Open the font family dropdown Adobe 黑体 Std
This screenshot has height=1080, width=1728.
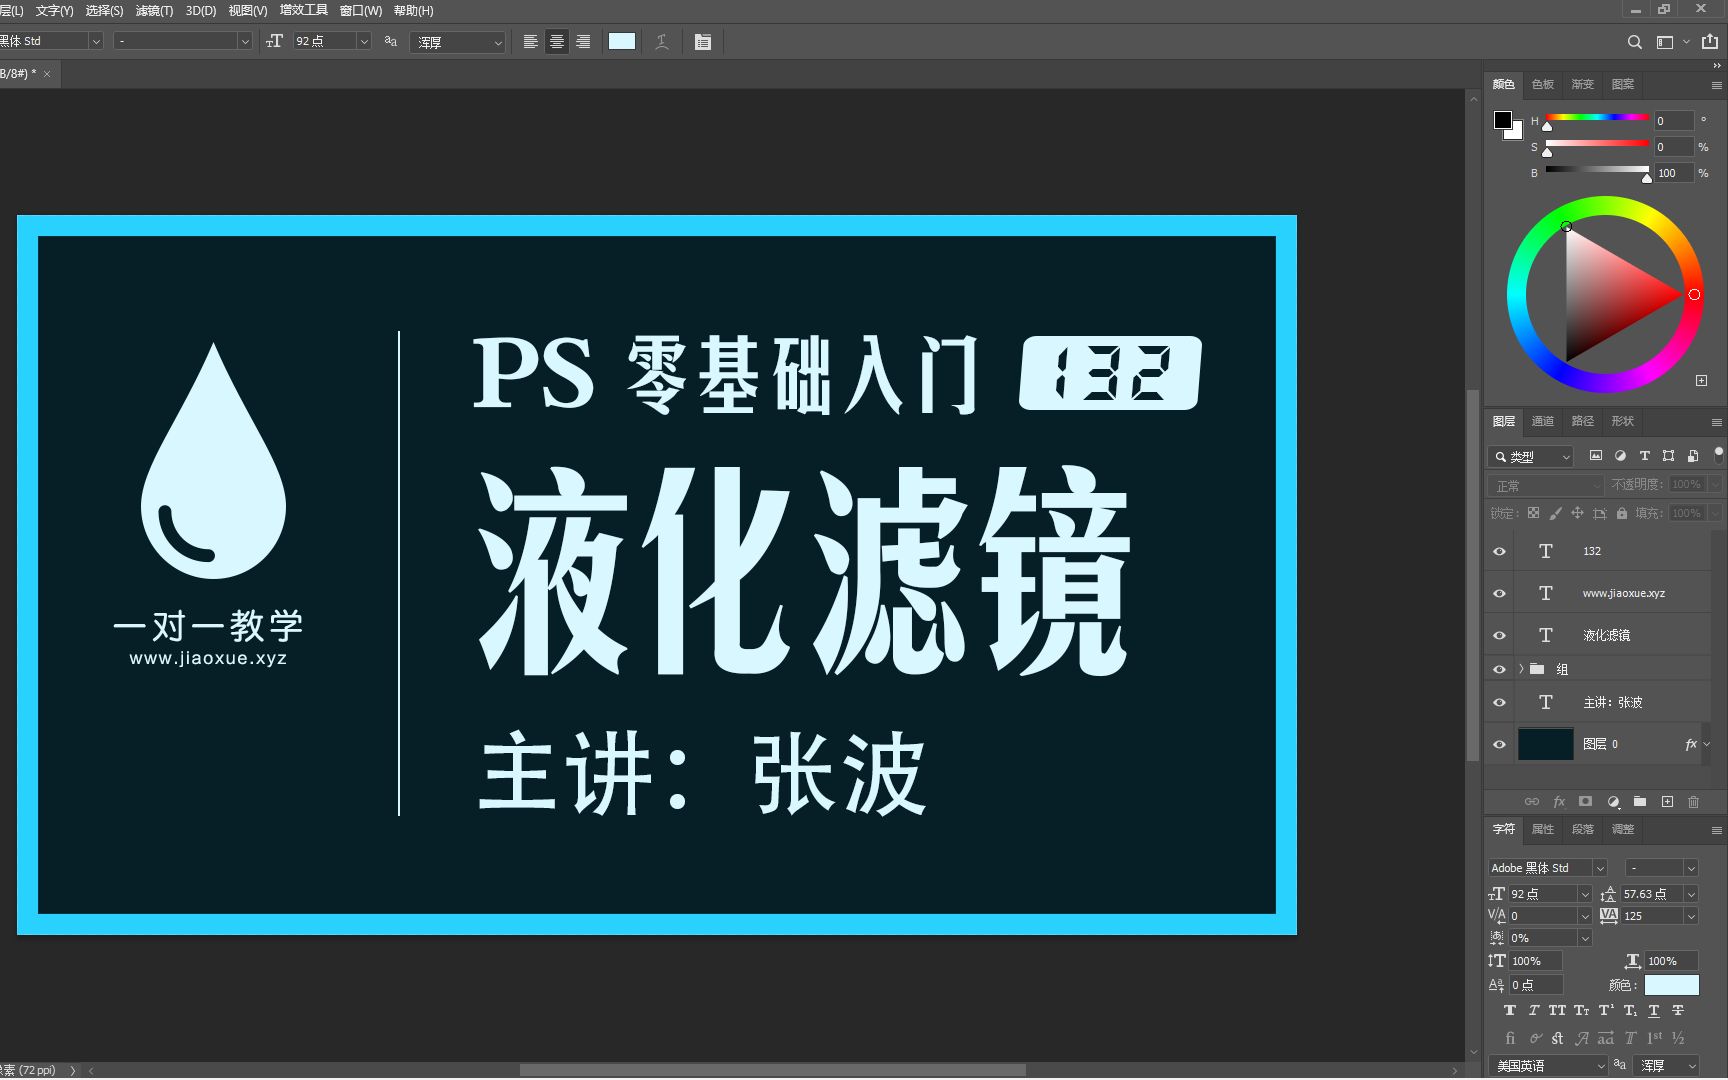click(x=1545, y=867)
